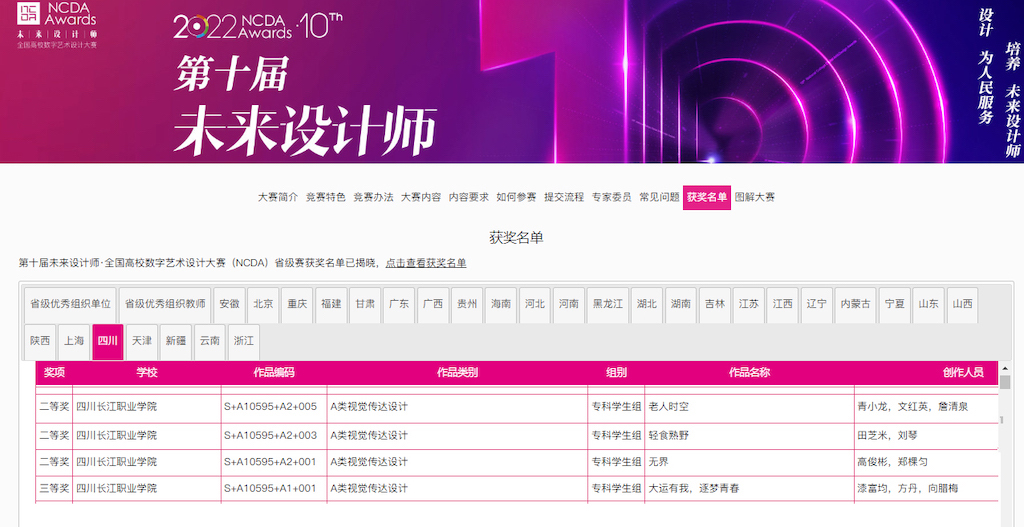1024x527 pixels.
Task: Click work title 老人时空
Action: (669, 407)
